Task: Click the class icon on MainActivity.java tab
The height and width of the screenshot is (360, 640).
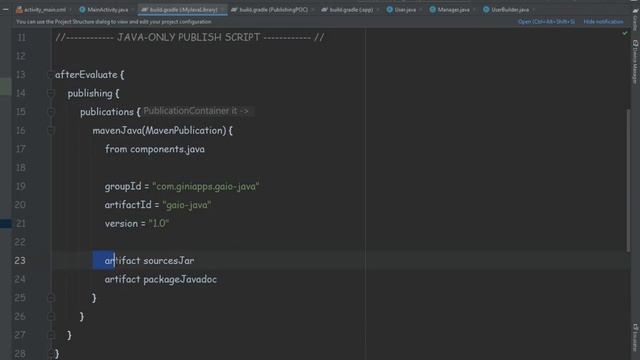Action: [82, 9]
